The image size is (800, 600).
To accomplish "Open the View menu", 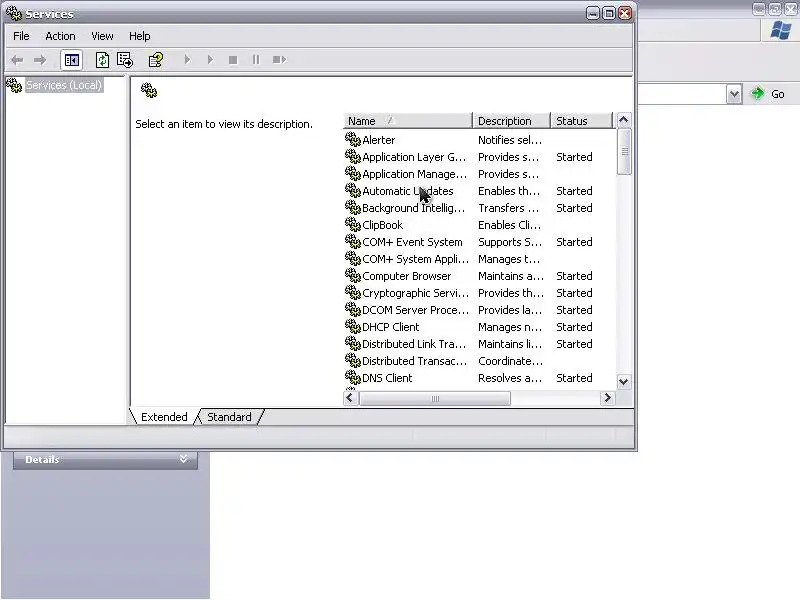I will click(102, 36).
